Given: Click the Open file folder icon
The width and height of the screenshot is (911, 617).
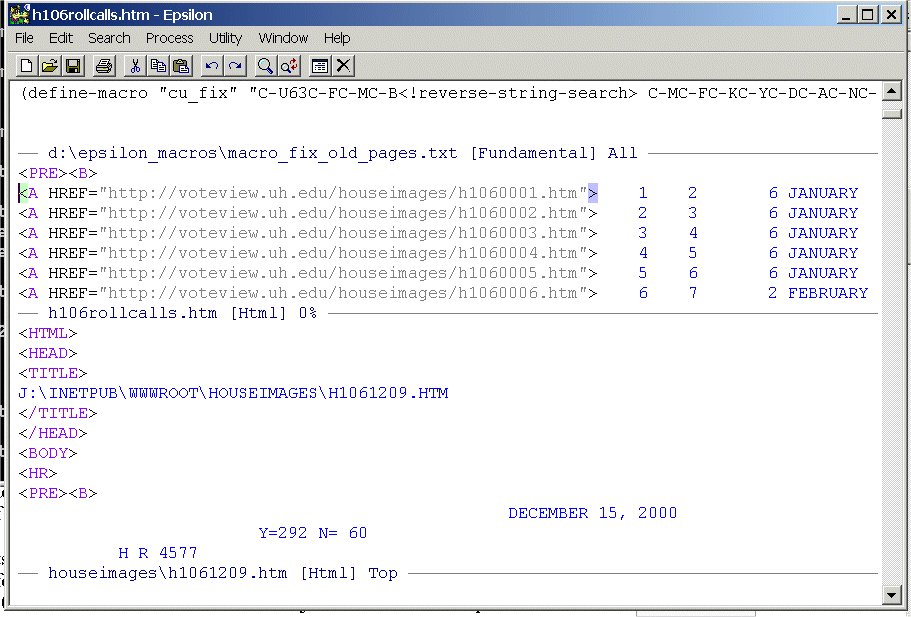Looking at the screenshot, I should click(x=50, y=66).
